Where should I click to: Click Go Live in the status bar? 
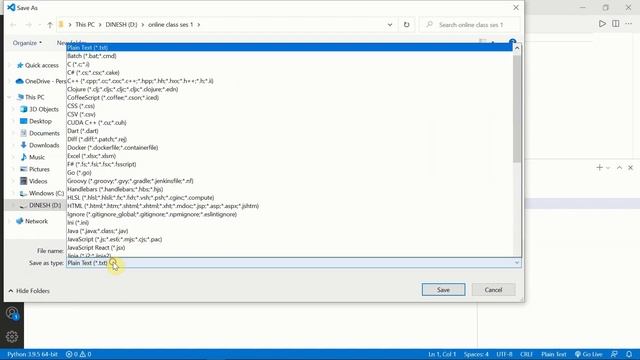[x=589, y=354]
